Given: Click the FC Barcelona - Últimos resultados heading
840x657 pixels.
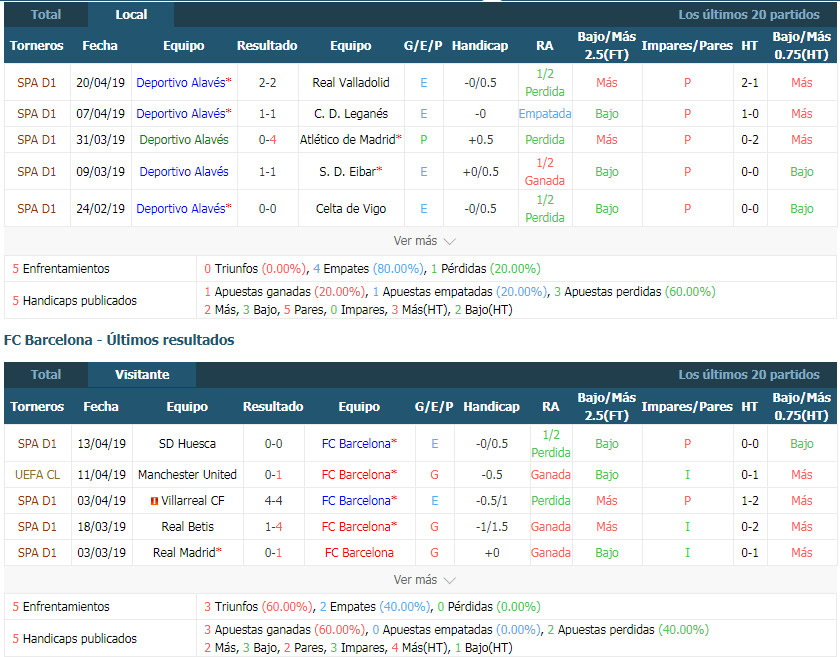Looking at the screenshot, I should pos(119,340).
